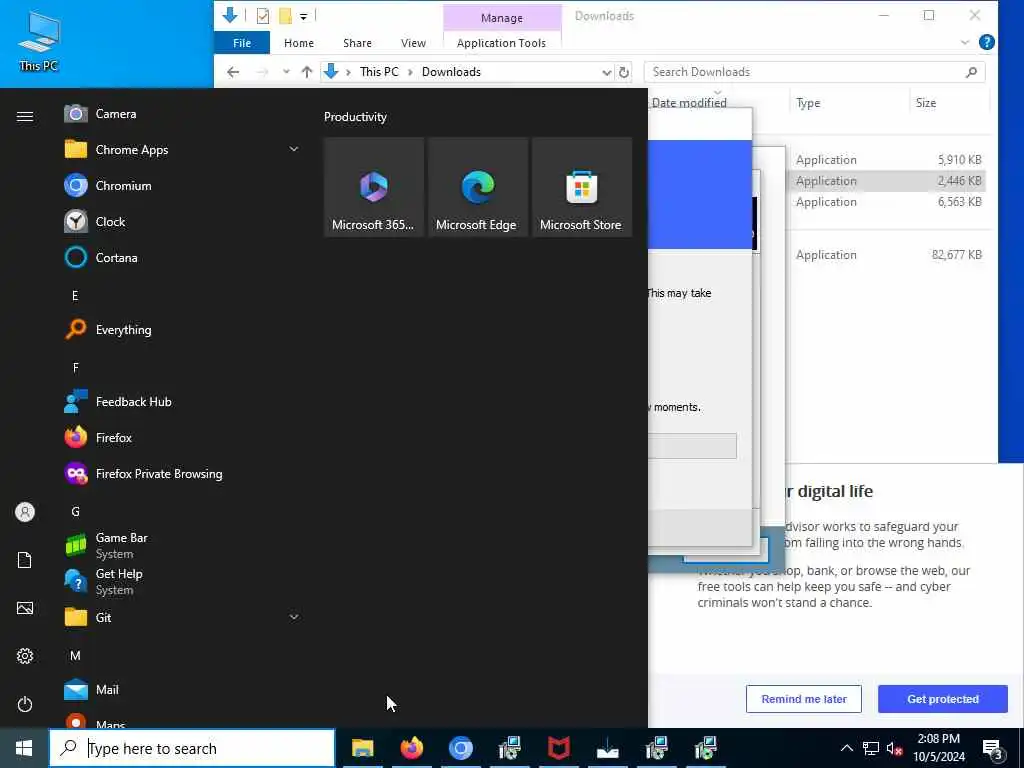Click the Microsoft Edge tile
Viewport: 1024px width, 768px height.
(x=477, y=187)
